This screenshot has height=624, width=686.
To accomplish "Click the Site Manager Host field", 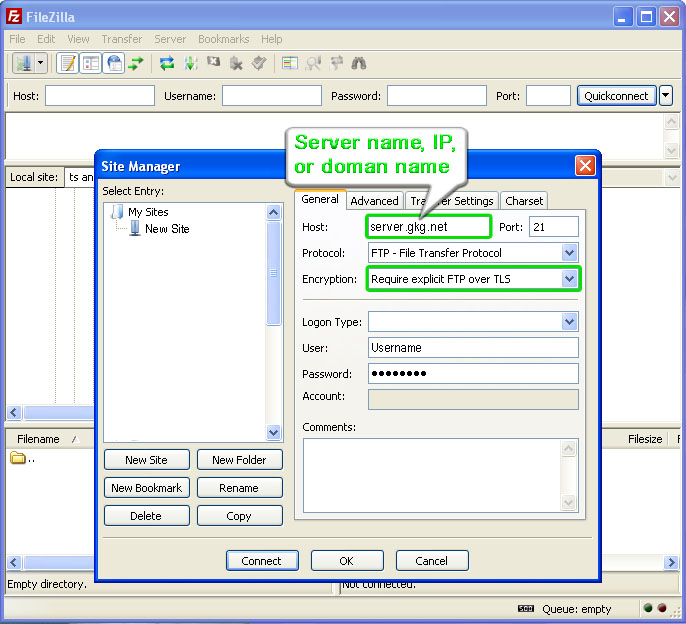I will 428,227.
